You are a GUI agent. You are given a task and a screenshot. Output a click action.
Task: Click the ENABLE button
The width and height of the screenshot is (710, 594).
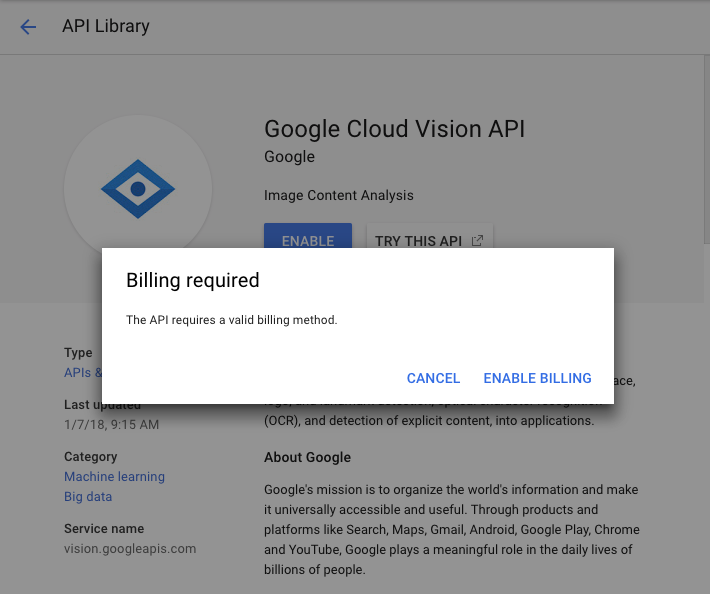point(308,236)
